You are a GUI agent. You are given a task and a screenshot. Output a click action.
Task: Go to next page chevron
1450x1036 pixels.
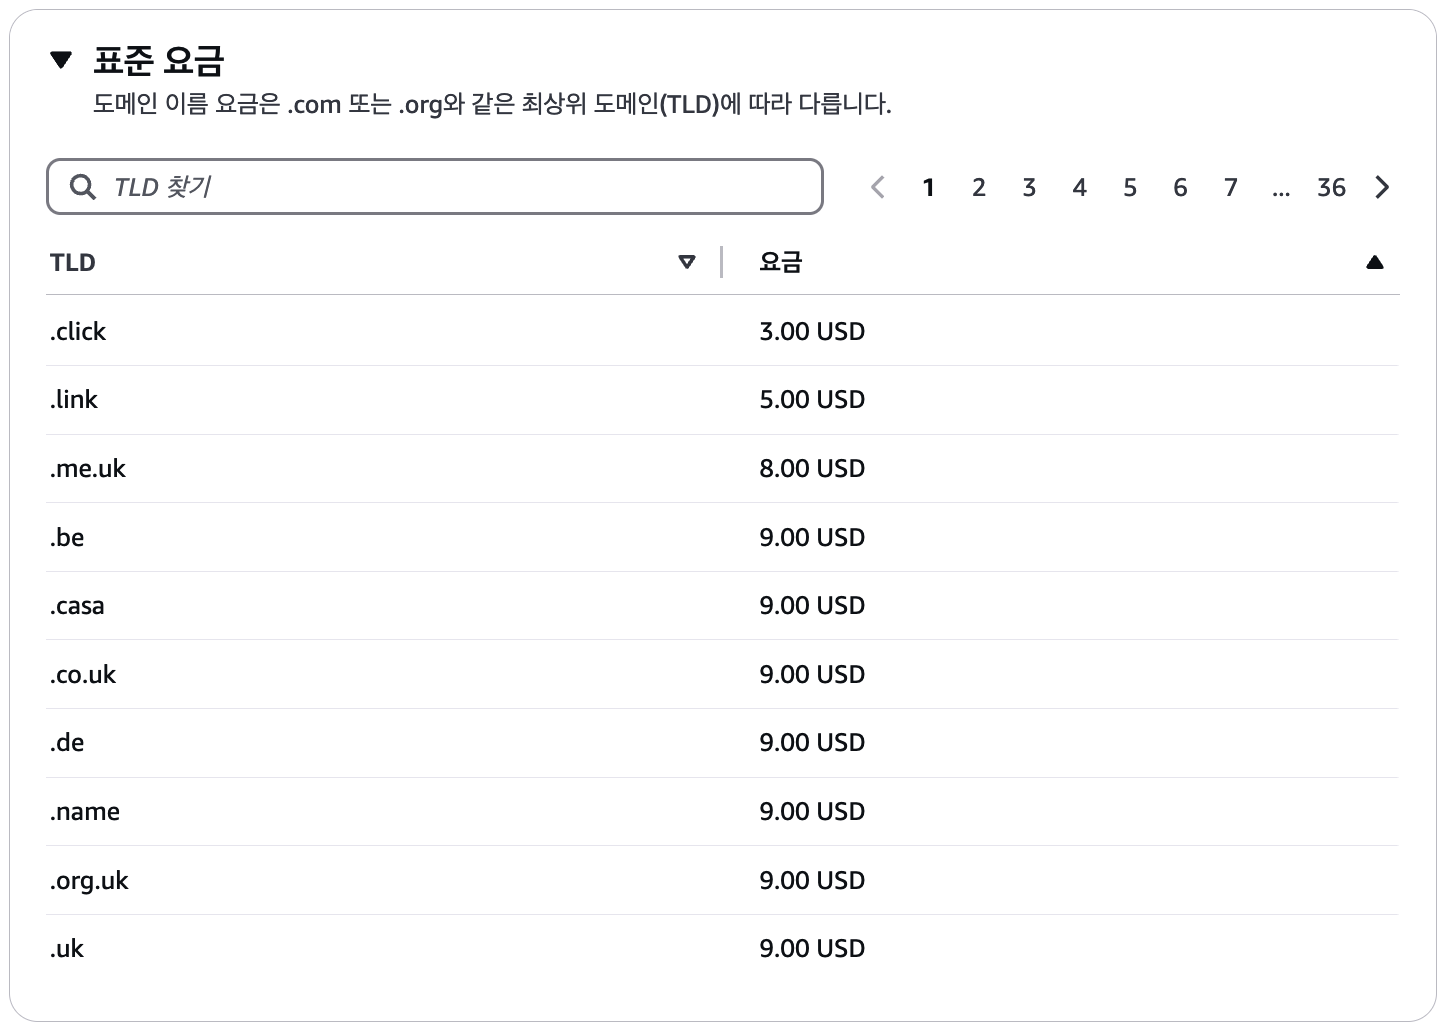click(x=1382, y=187)
